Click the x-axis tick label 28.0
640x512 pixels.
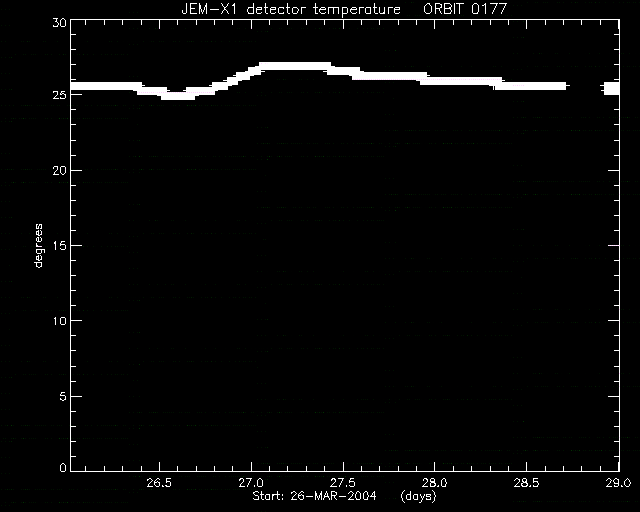pos(435,483)
